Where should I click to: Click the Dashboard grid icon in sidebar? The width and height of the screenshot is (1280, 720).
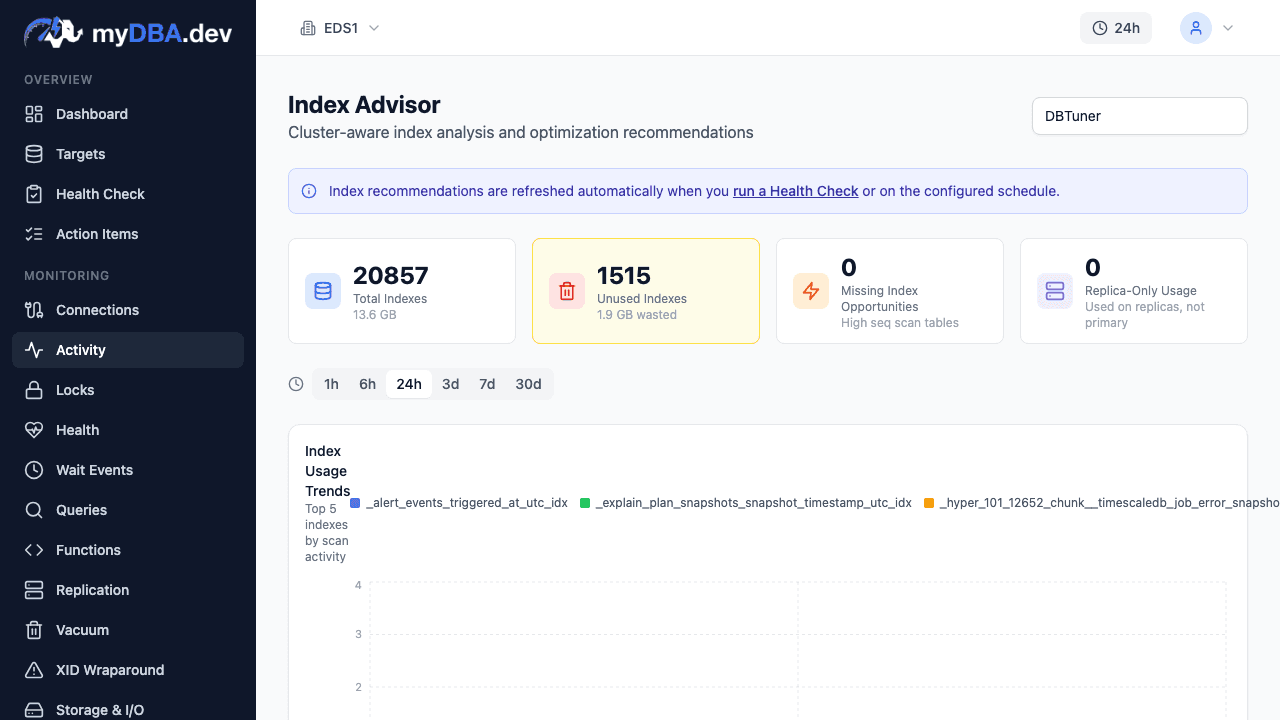pyautogui.click(x=34, y=114)
